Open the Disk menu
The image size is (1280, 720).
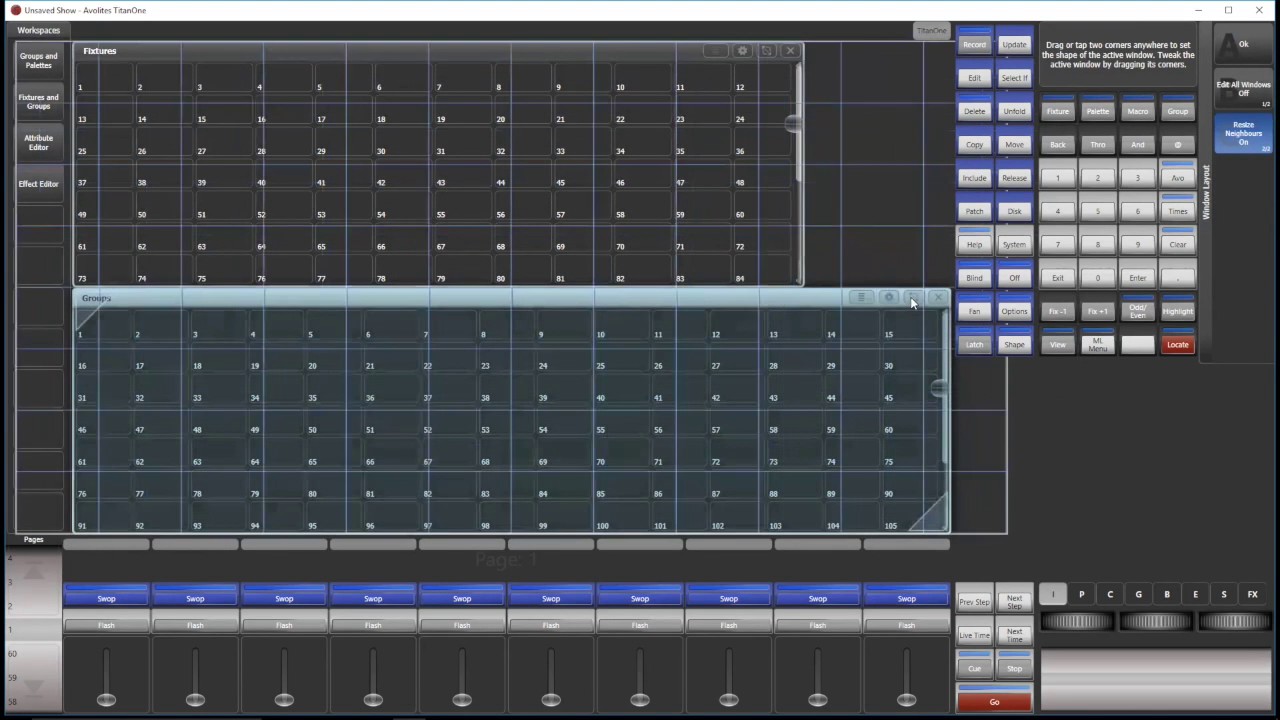1014,210
